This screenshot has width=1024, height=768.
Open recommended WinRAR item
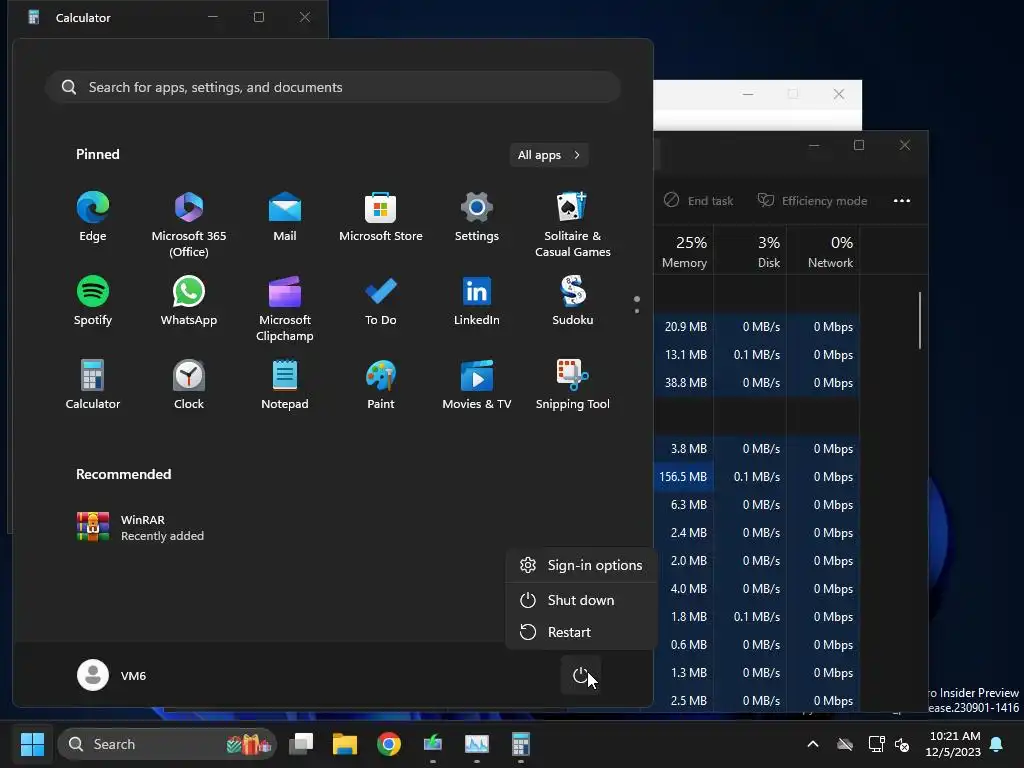[140, 528]
